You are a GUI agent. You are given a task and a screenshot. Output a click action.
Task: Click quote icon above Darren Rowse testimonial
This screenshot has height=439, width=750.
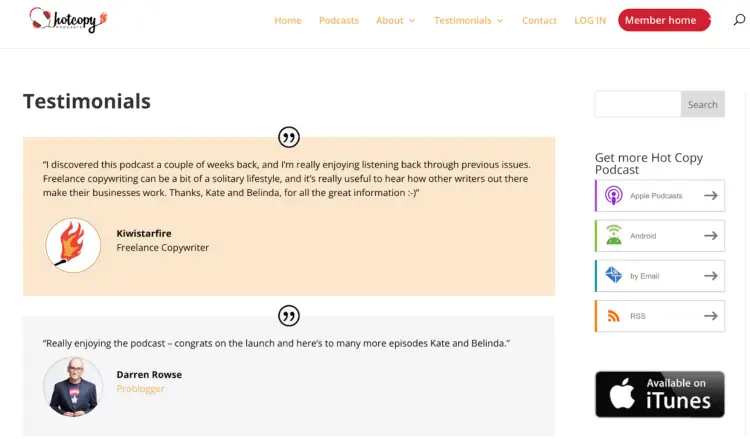[289, 316]
